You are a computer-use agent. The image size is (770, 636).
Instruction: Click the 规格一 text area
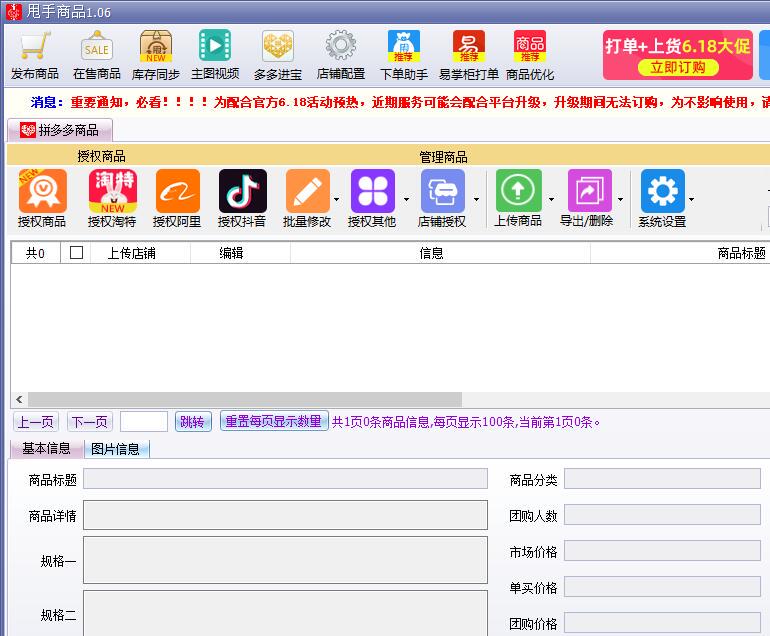[x=285, y=560]
